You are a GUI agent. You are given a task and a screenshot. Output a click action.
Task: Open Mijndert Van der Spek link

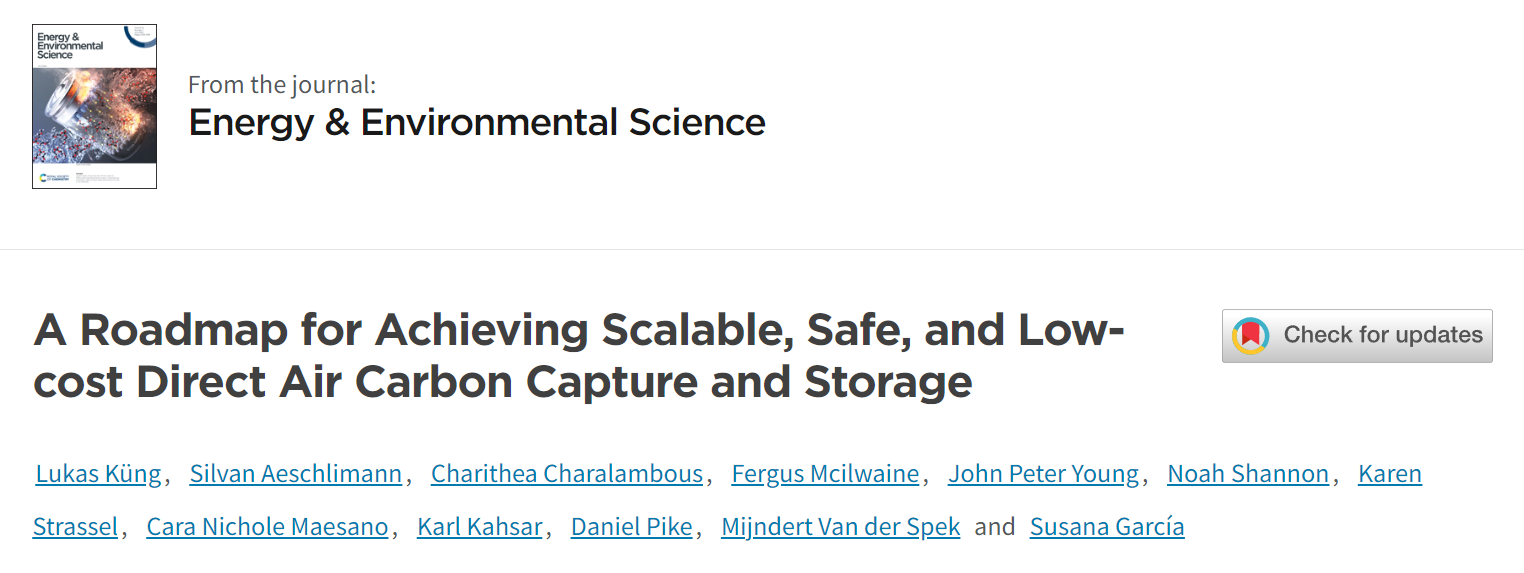coord(841,527)
